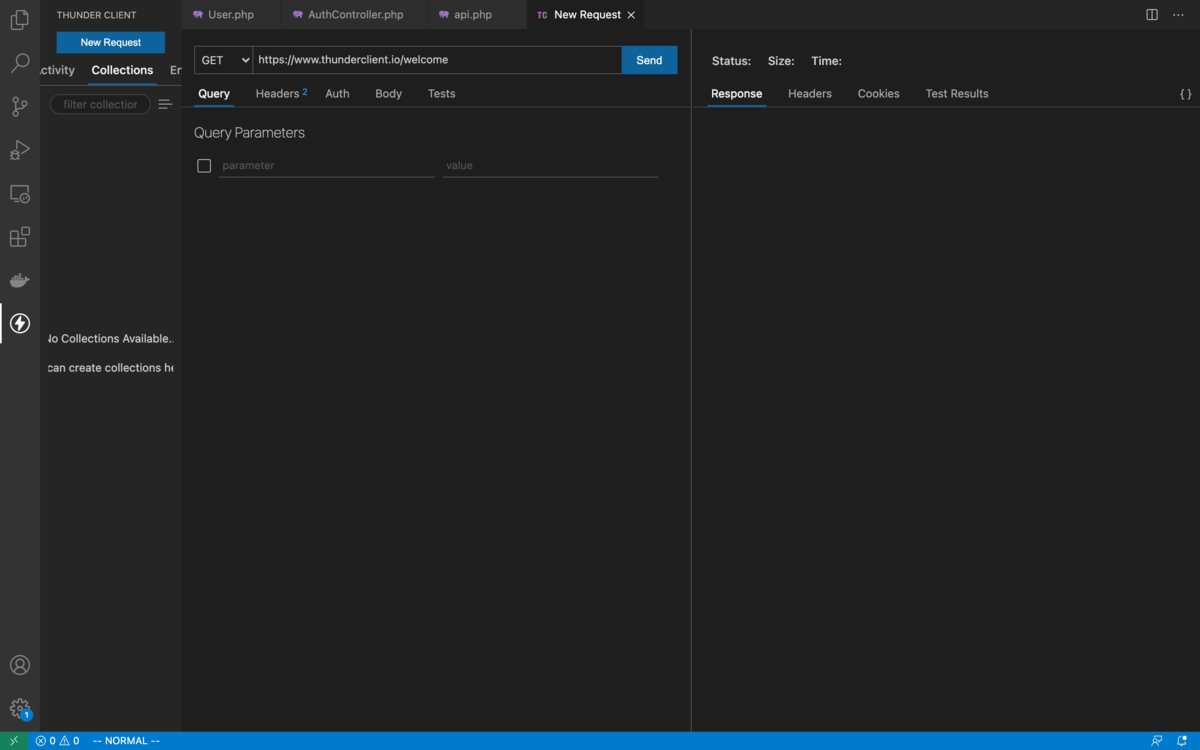
Task: Open Remote Explorer view
Action: click(x=19, y=194)
